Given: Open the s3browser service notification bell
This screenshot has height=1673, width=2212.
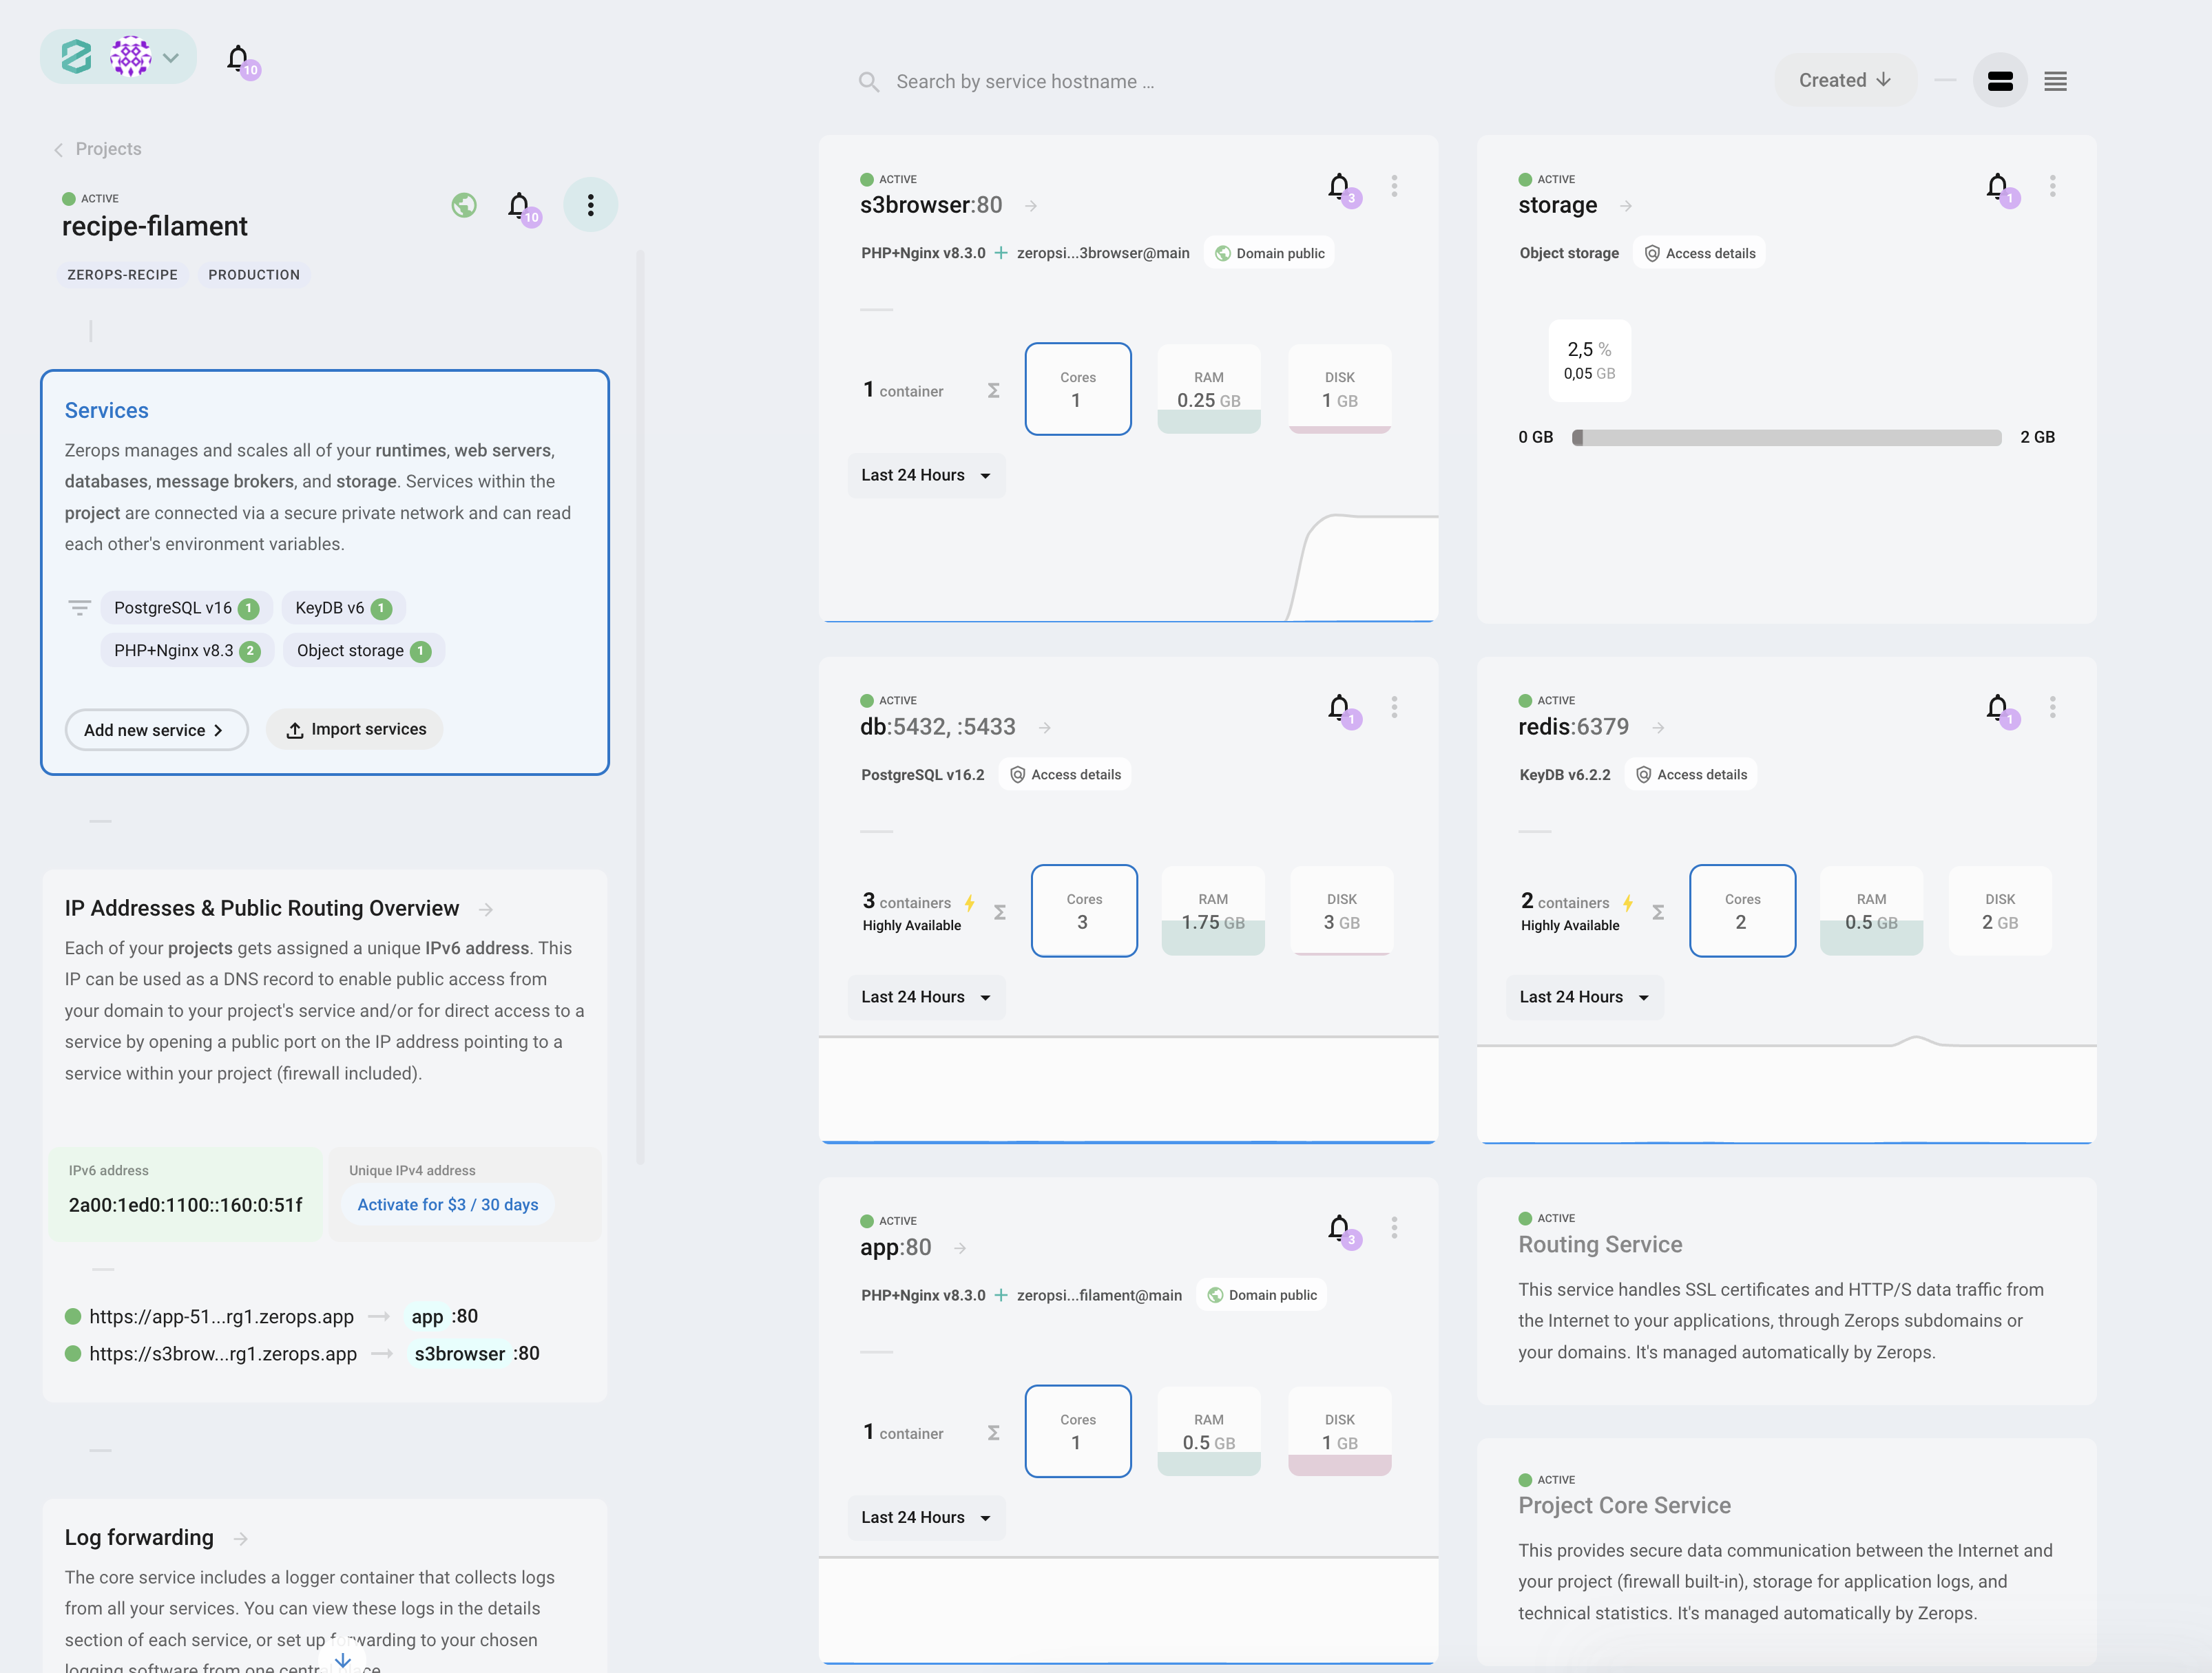Looking at the screenshot, I should pyautogui.click(x=1339, y=186).
